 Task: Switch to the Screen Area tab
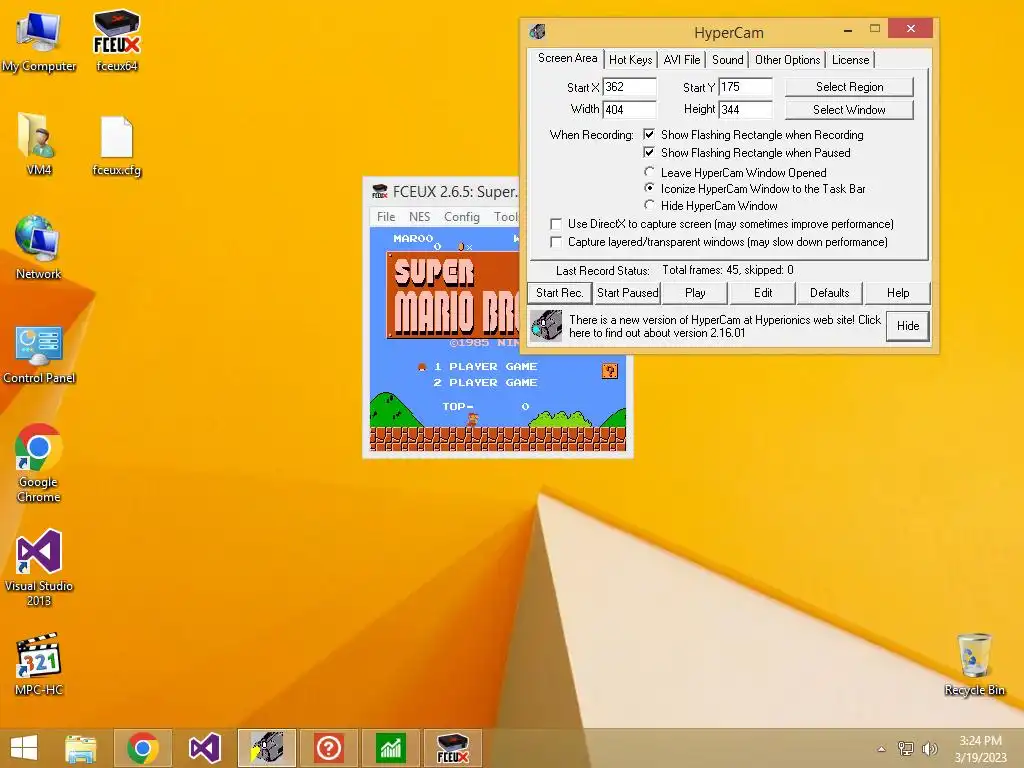[567, 58]
